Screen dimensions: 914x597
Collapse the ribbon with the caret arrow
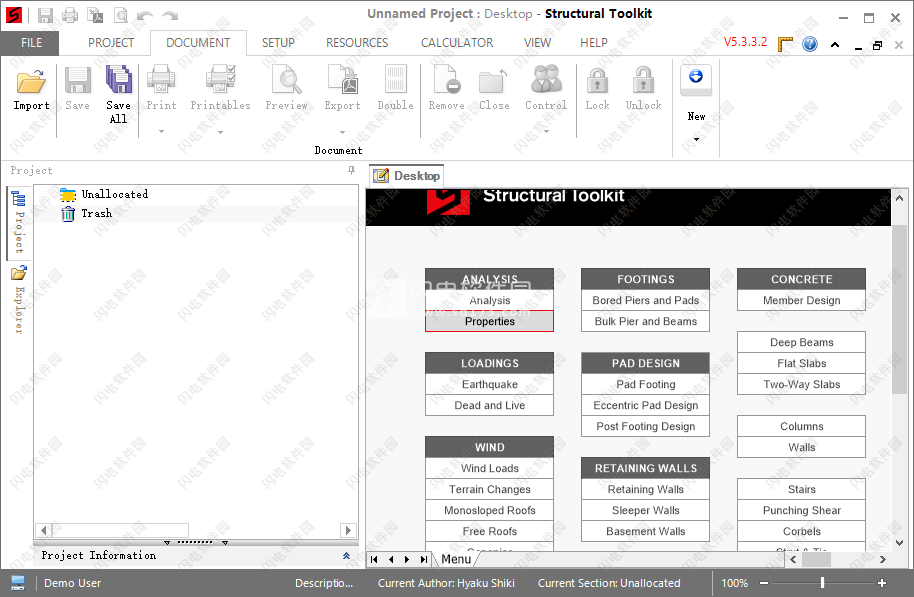click(x=835, y=44)
